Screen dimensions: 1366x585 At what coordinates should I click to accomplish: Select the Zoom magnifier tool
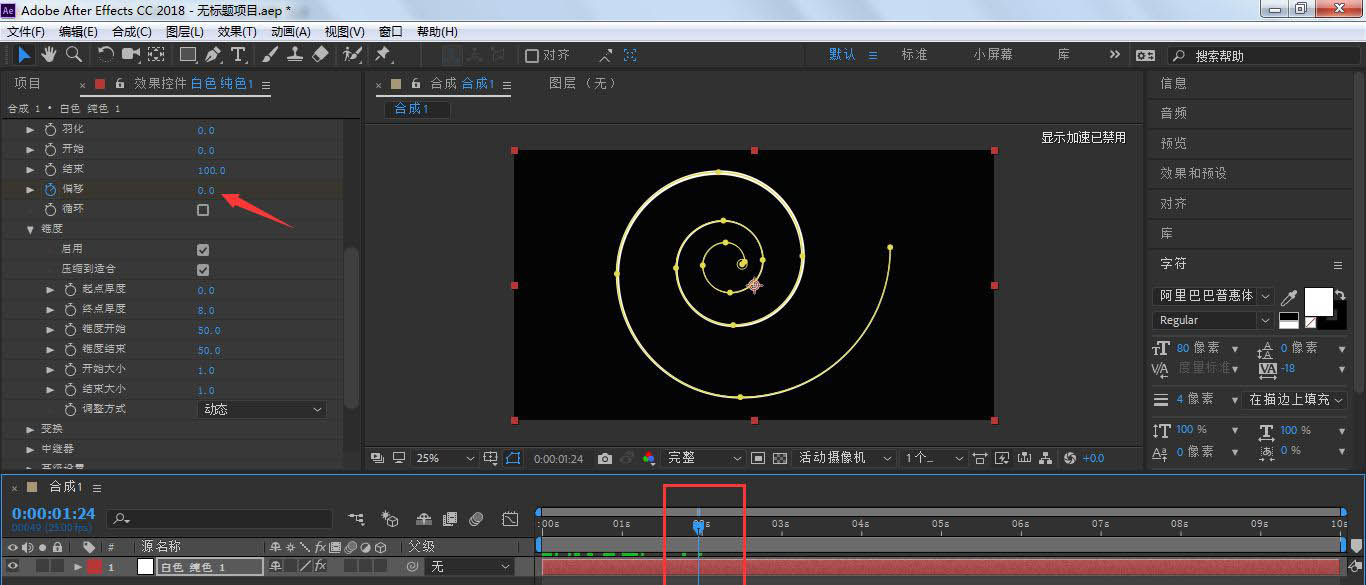point(73,55)
